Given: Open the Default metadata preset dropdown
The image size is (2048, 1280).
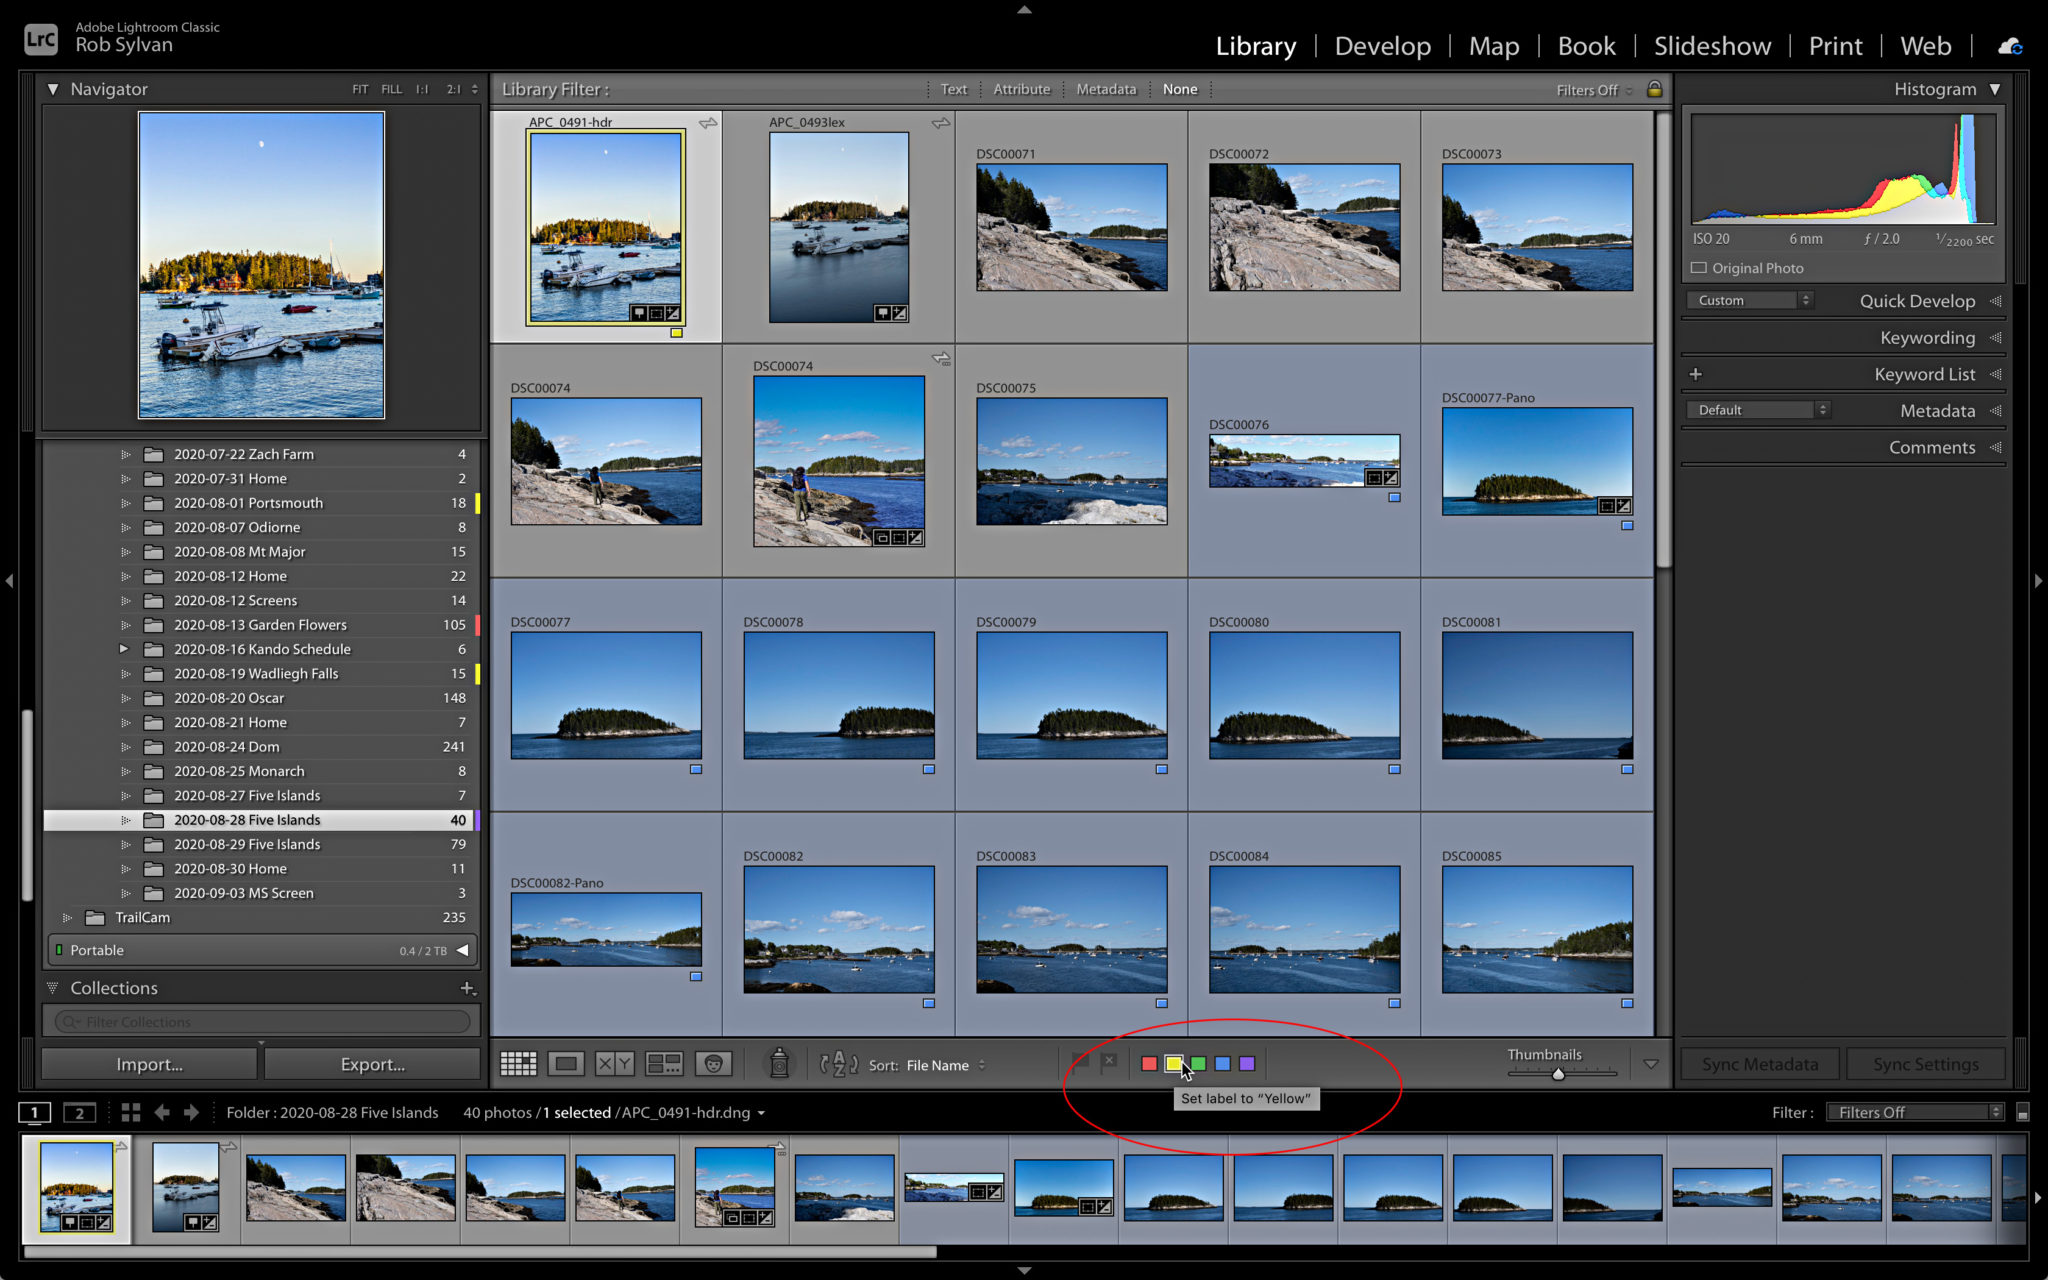Looking at the screenshot, I should point(1756,409).
